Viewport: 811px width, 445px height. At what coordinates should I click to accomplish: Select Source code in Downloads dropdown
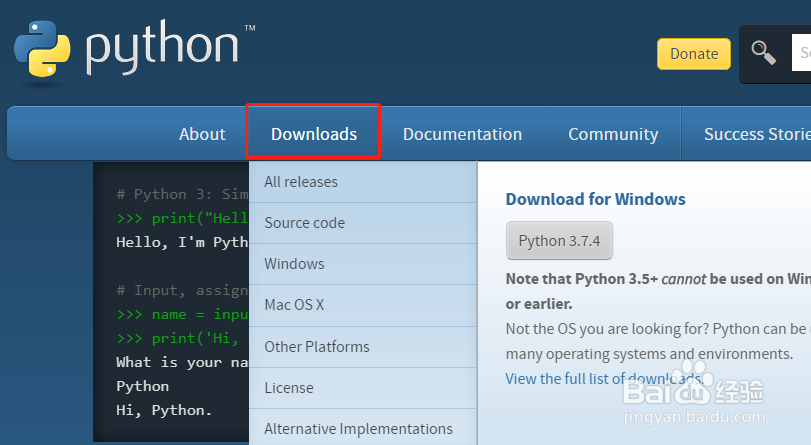363,223
